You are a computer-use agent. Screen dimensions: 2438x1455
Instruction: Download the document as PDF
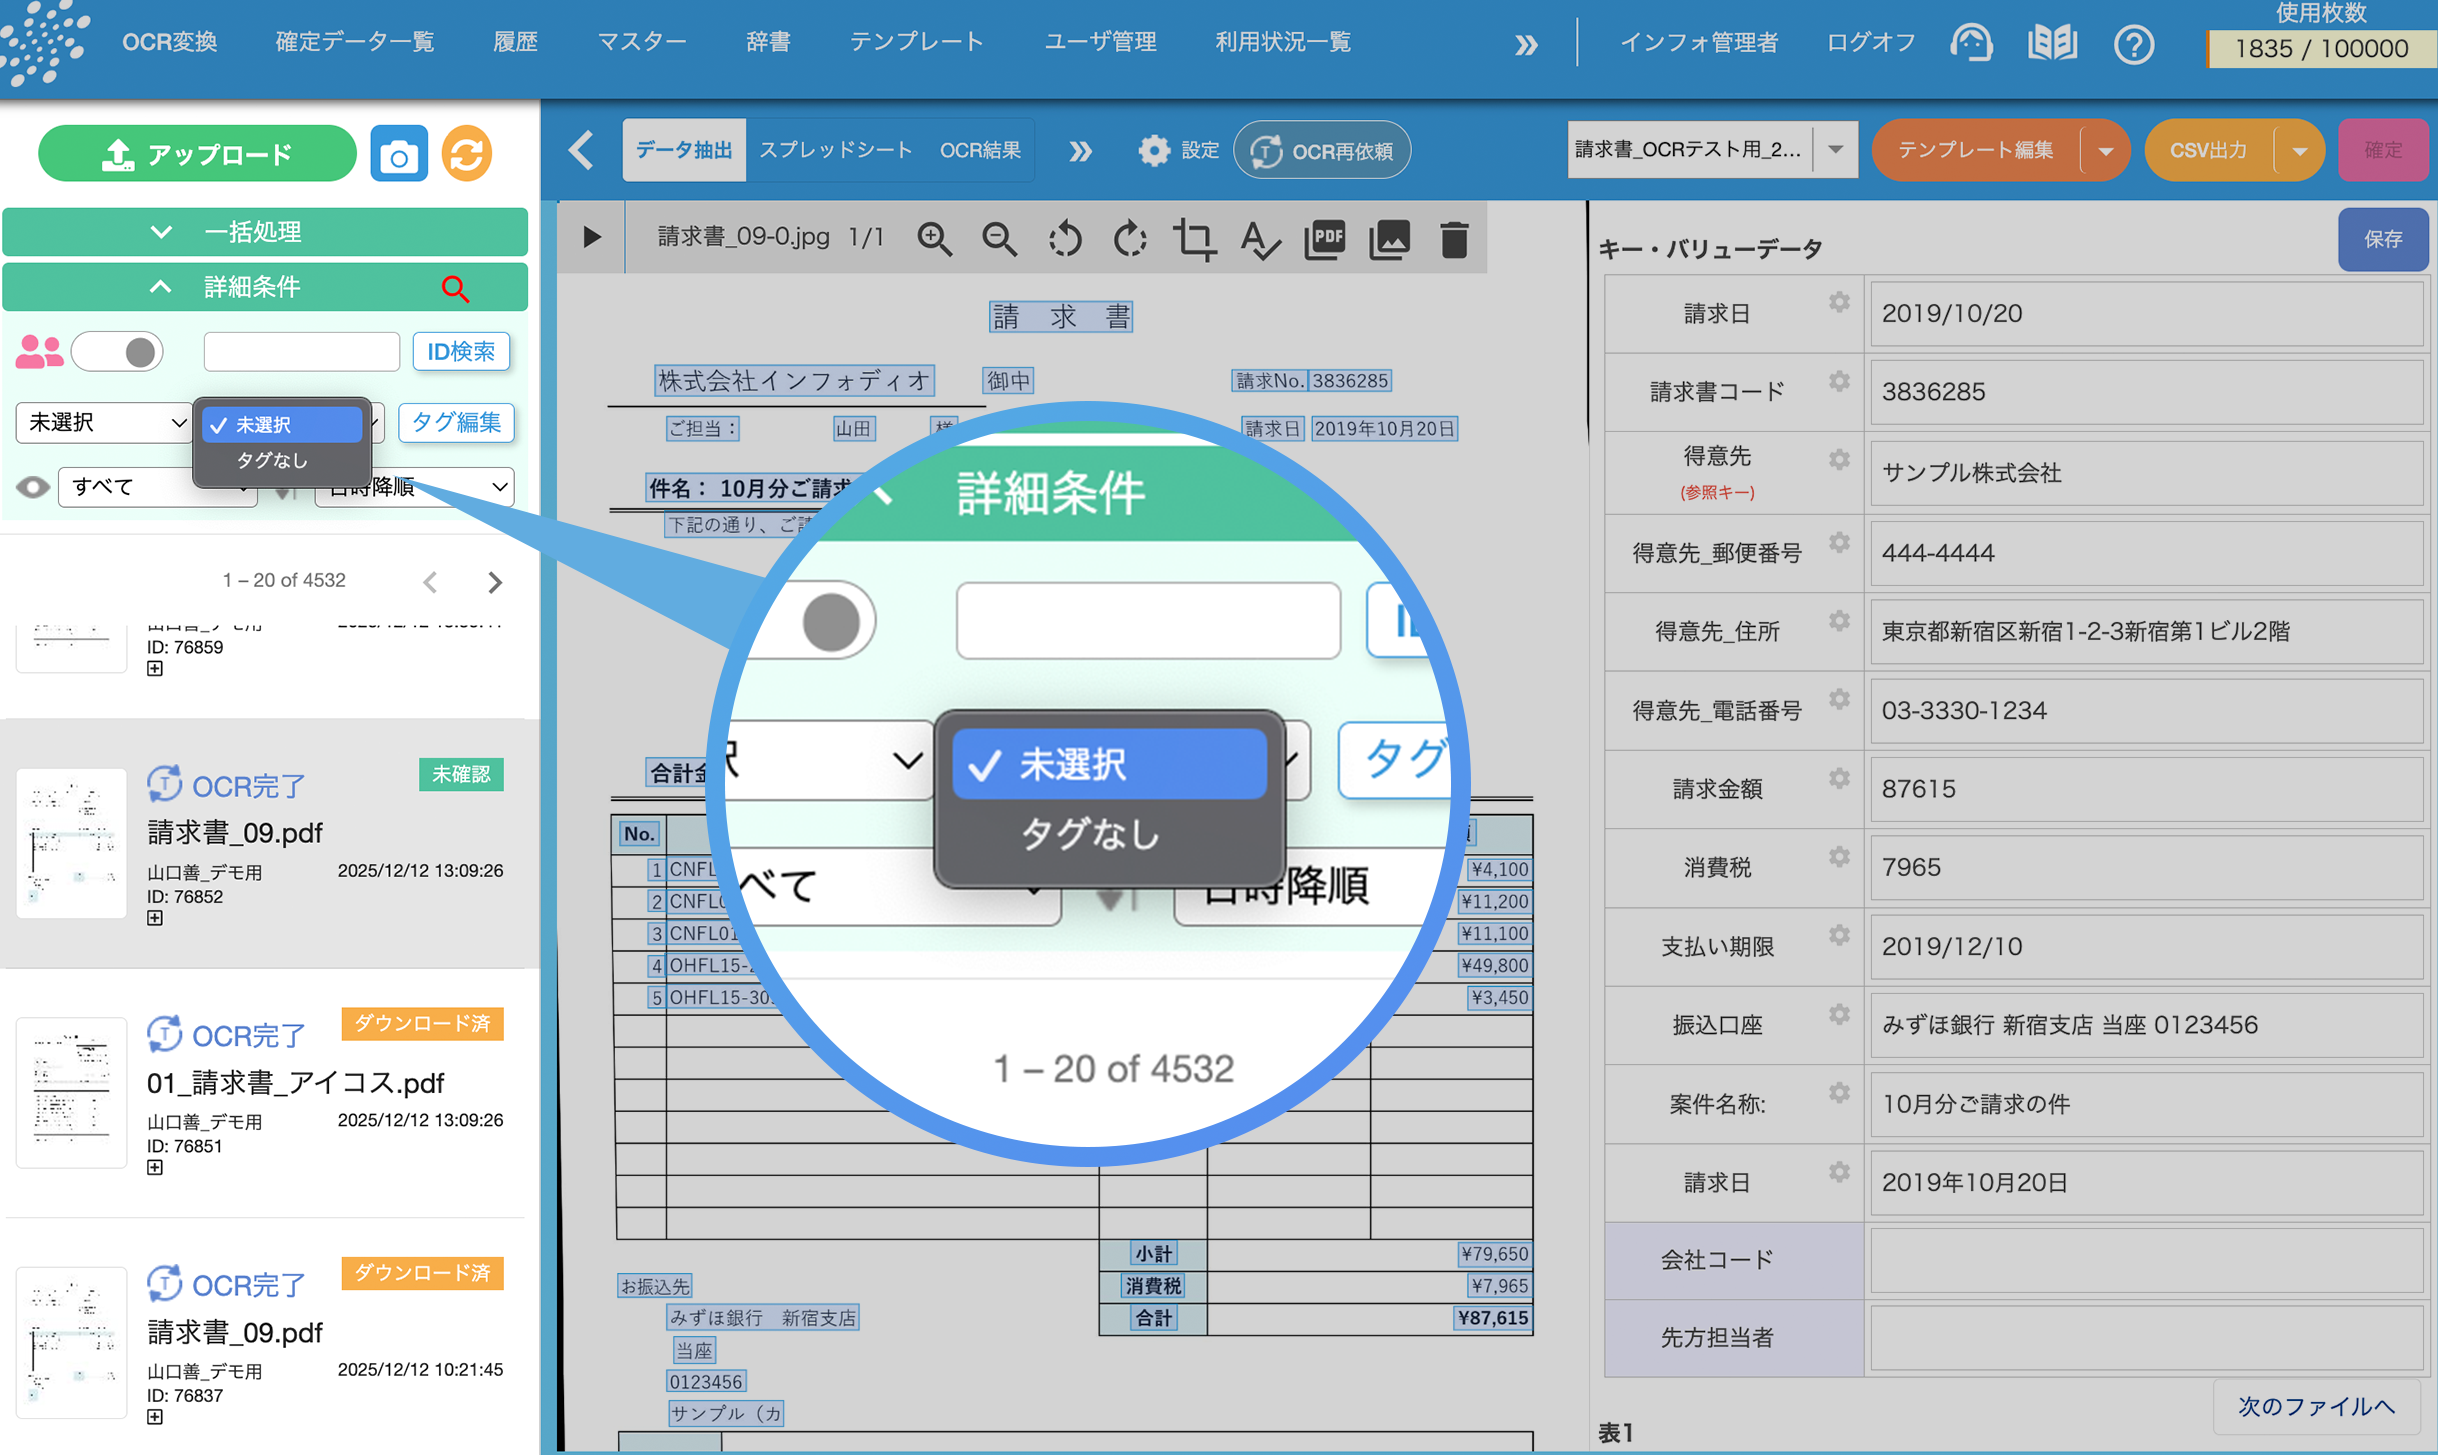point(1325,238)
